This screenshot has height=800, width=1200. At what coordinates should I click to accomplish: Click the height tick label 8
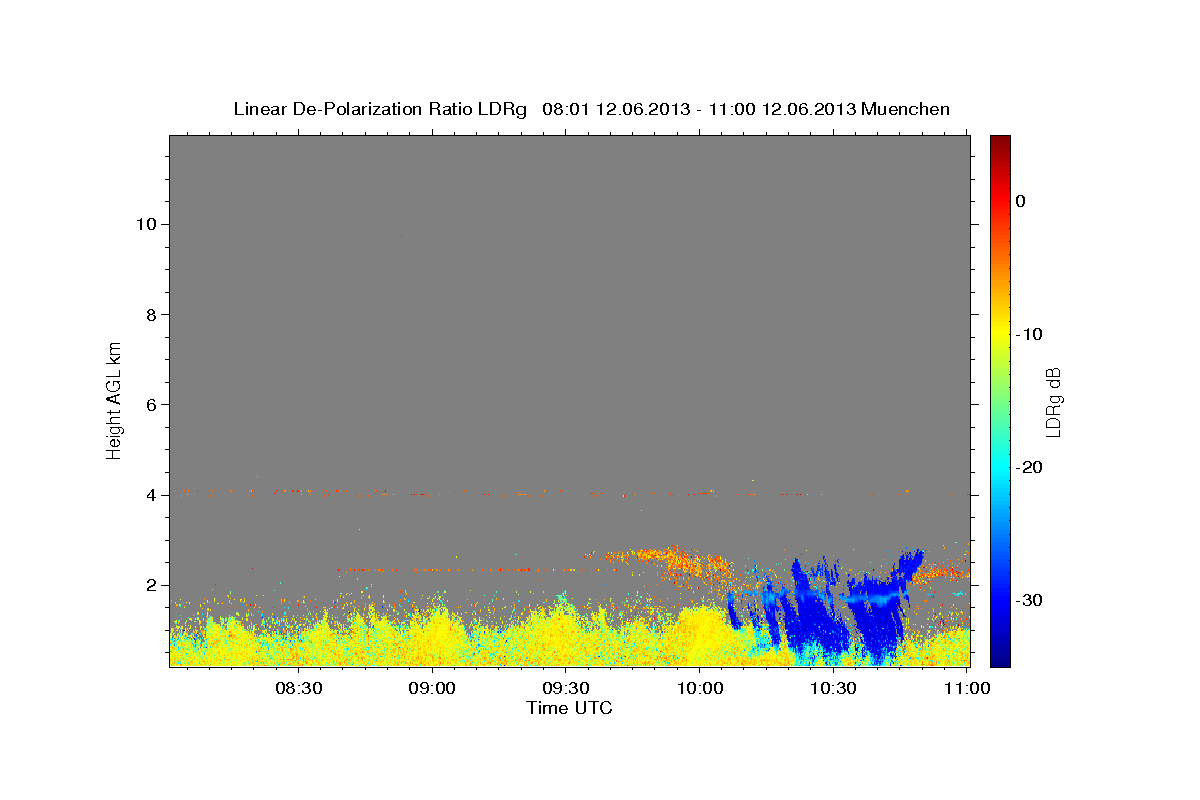point(149,314)
